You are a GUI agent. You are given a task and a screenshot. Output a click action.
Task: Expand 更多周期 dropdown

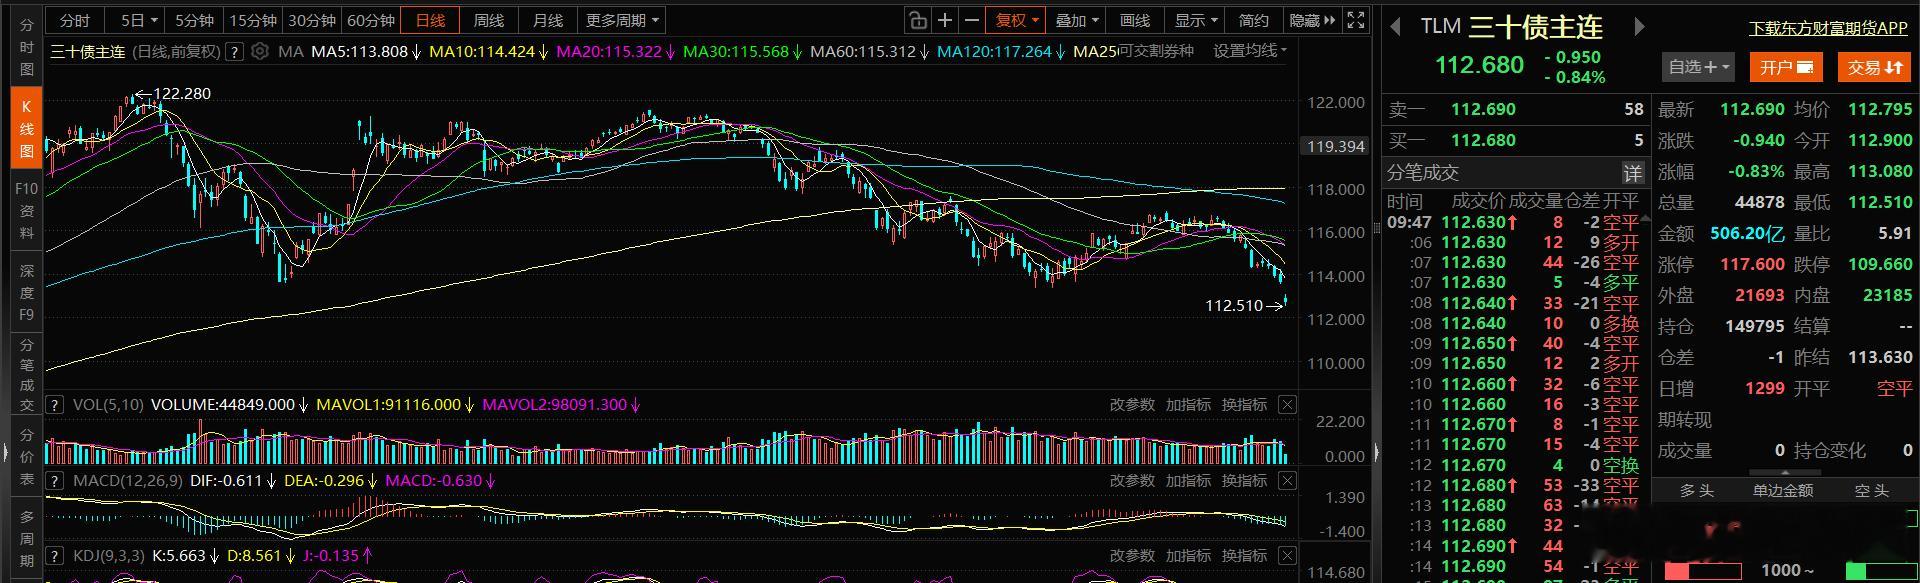(x=622, y=20)
